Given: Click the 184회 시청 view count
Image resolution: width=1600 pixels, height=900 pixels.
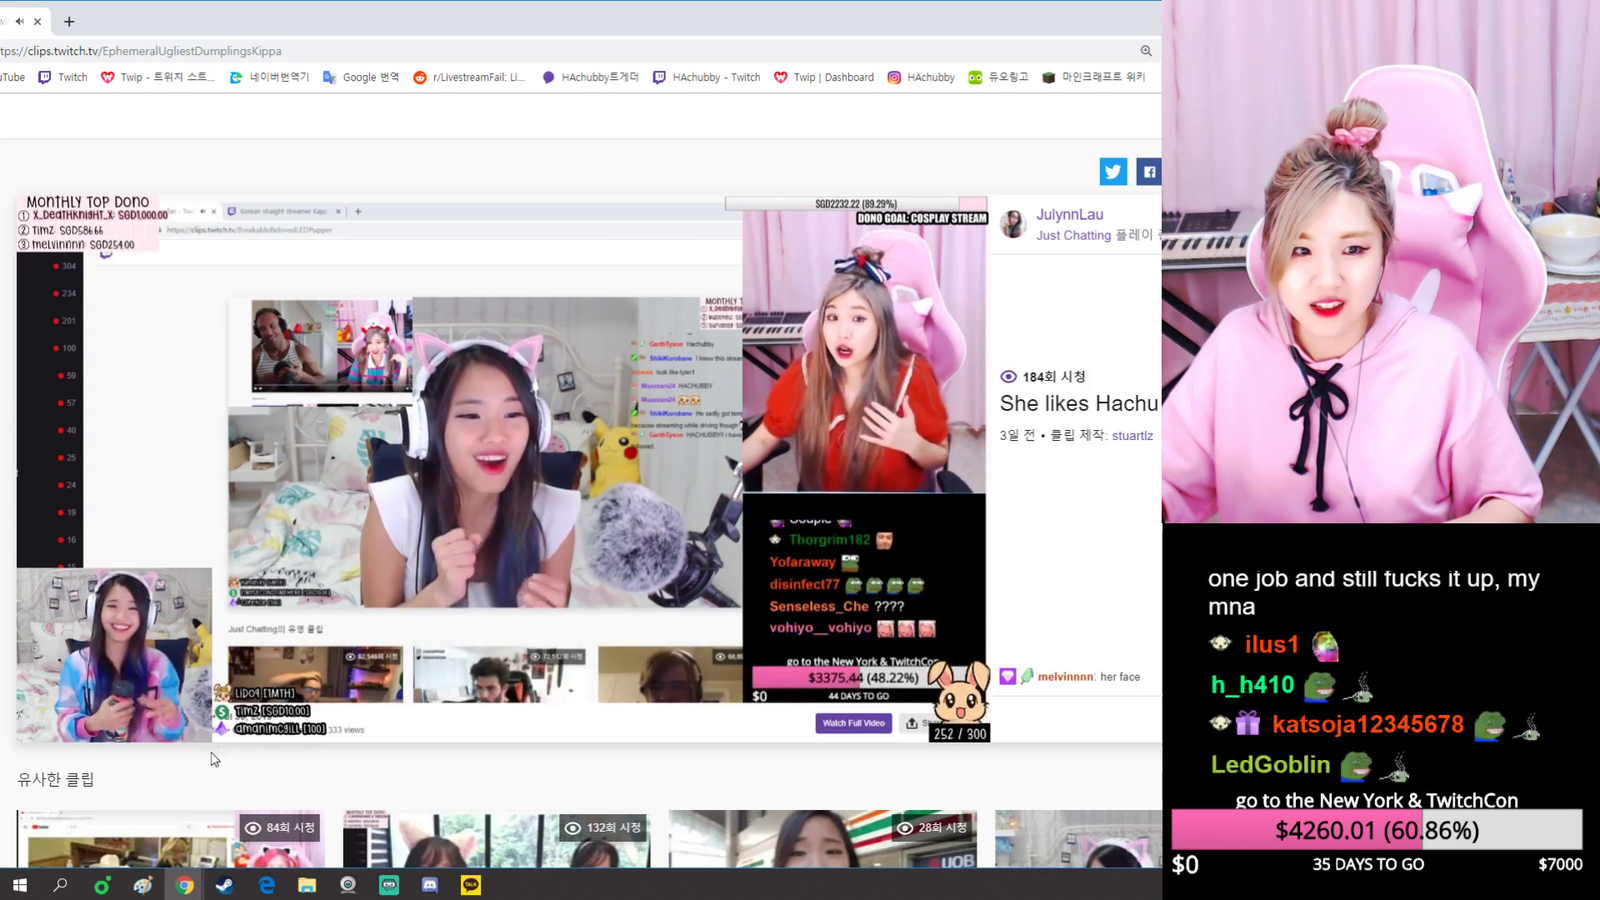Looking at the screenshot, I should (1043, 376).
